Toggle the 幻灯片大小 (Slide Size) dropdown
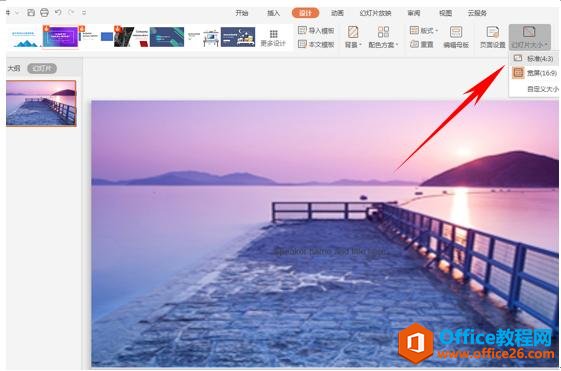561x371 pixels. point(530,37)
